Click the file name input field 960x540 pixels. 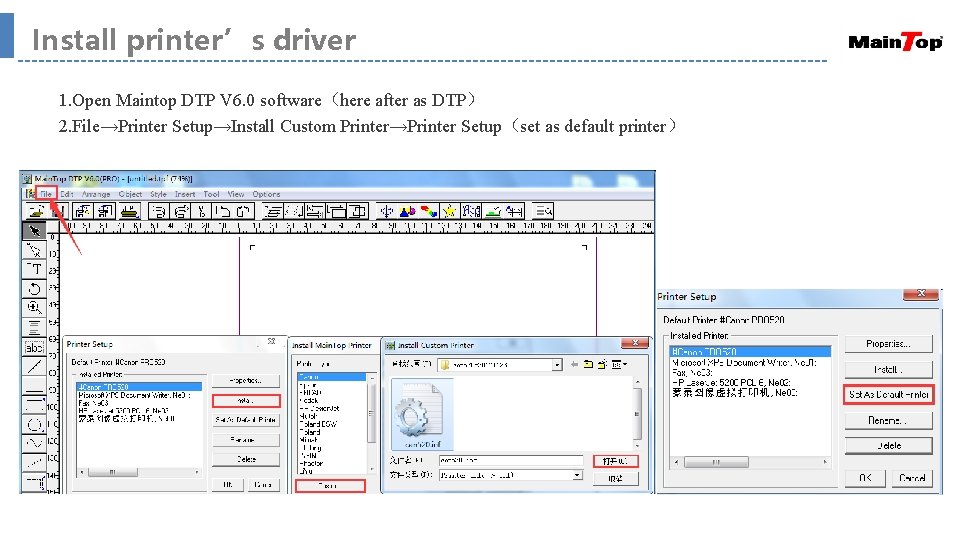point(511,460)
